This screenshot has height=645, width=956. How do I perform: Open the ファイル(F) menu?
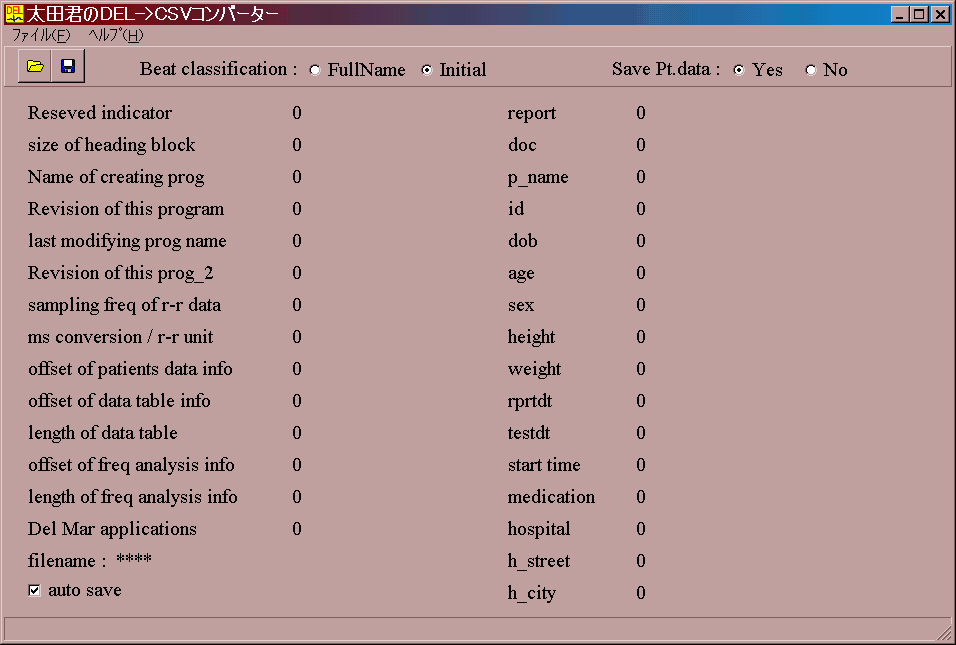coord(41,35)
